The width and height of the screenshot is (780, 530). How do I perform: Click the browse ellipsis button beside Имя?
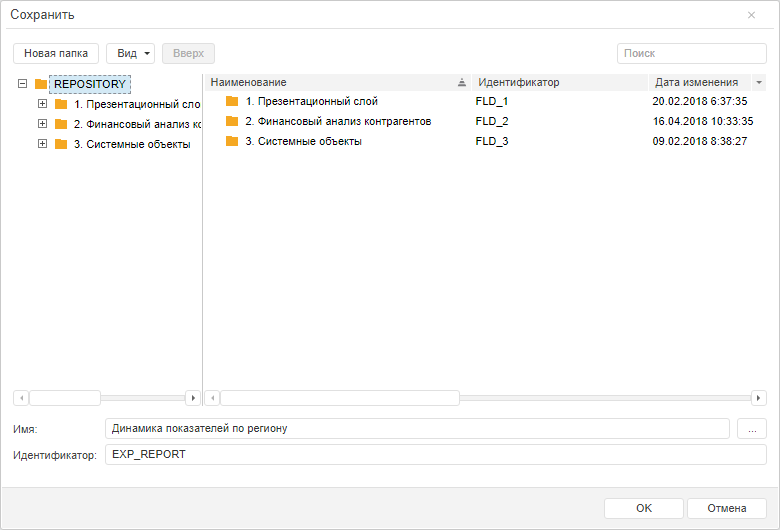click(x=752, y=428)
